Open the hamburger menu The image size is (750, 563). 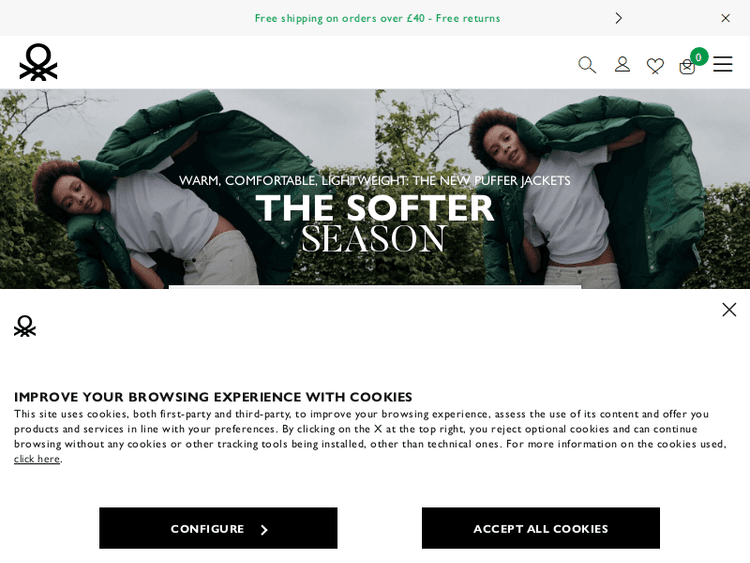(722, 64)
